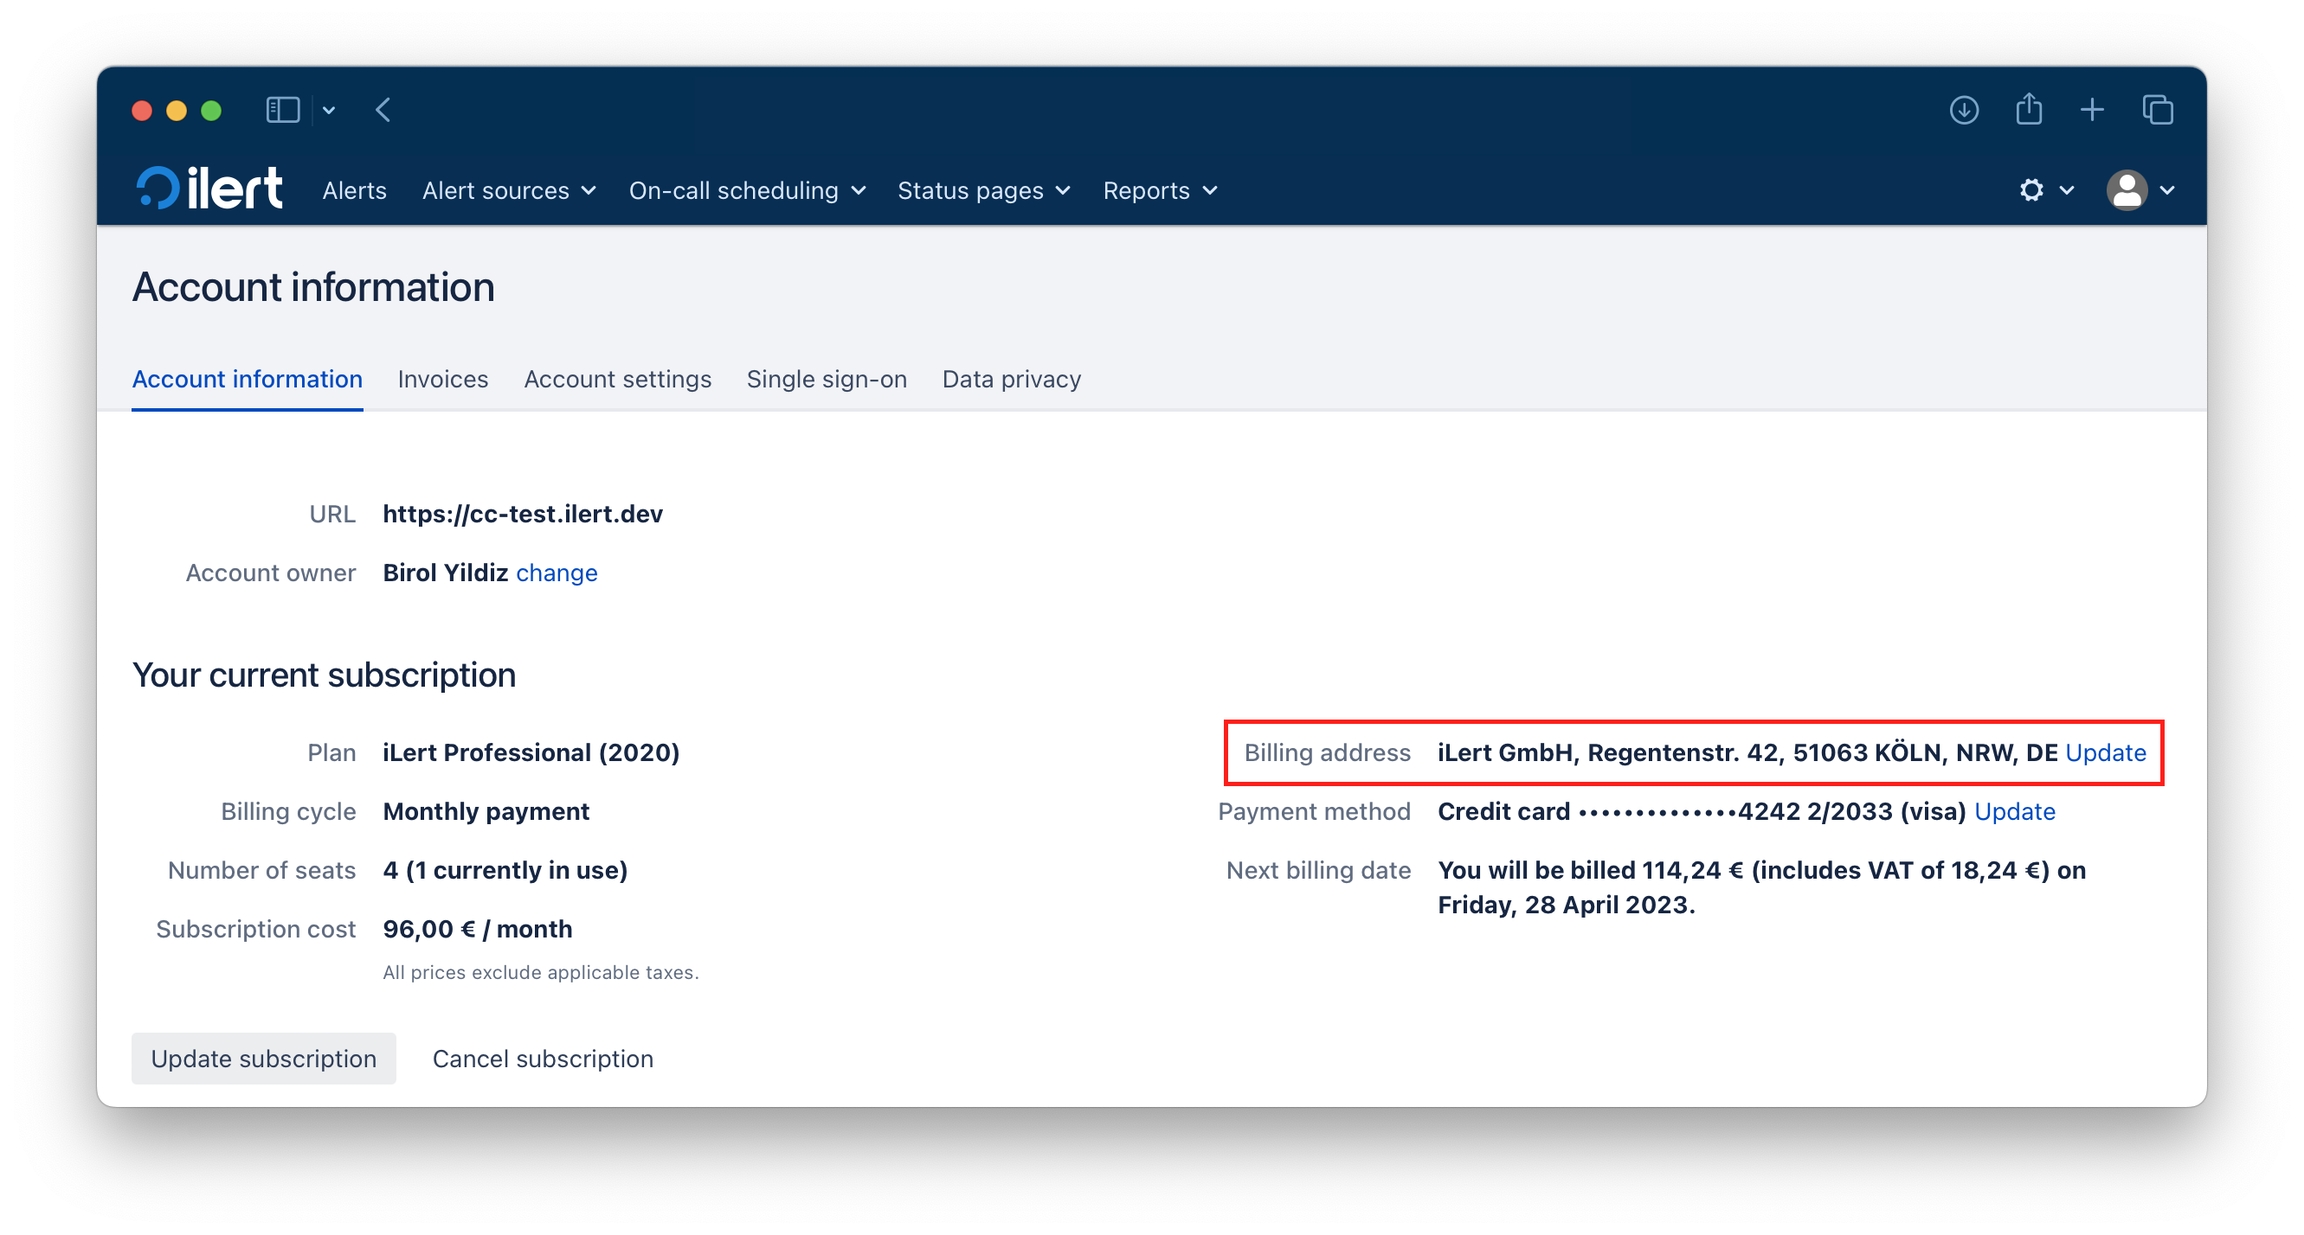Click the browser share icon
Viewport: 2304px width, 1235px height.
point(2028,110)
